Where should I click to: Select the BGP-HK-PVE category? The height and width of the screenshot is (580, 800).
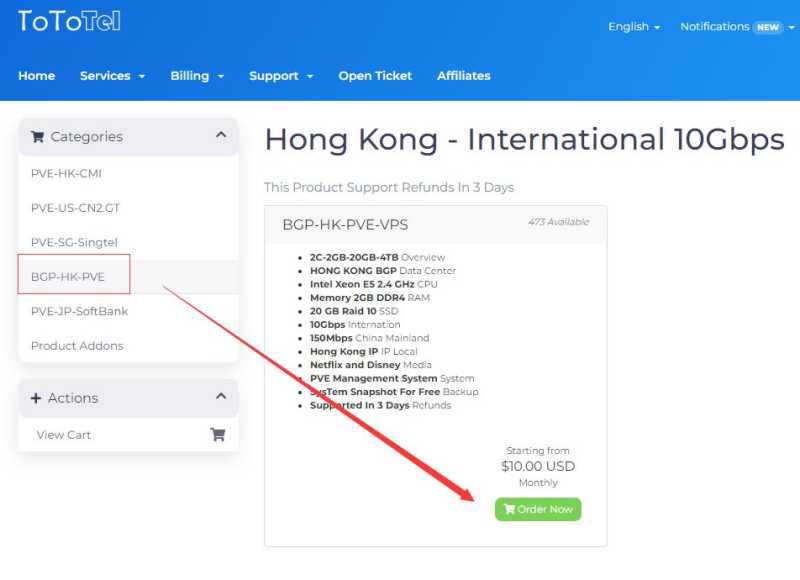(128, 277)
